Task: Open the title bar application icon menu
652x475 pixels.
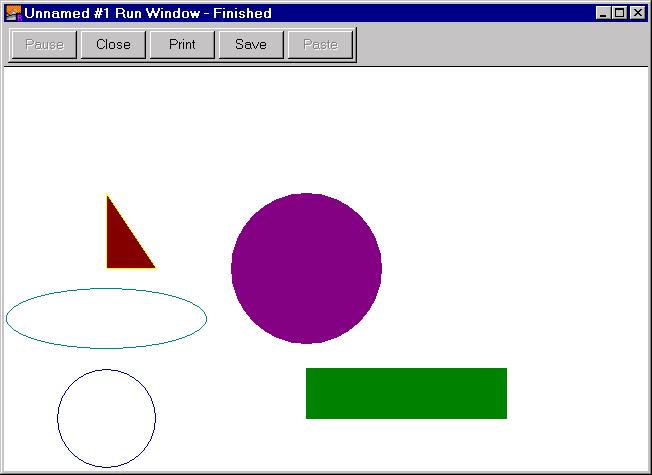Action: click(14, 13)
